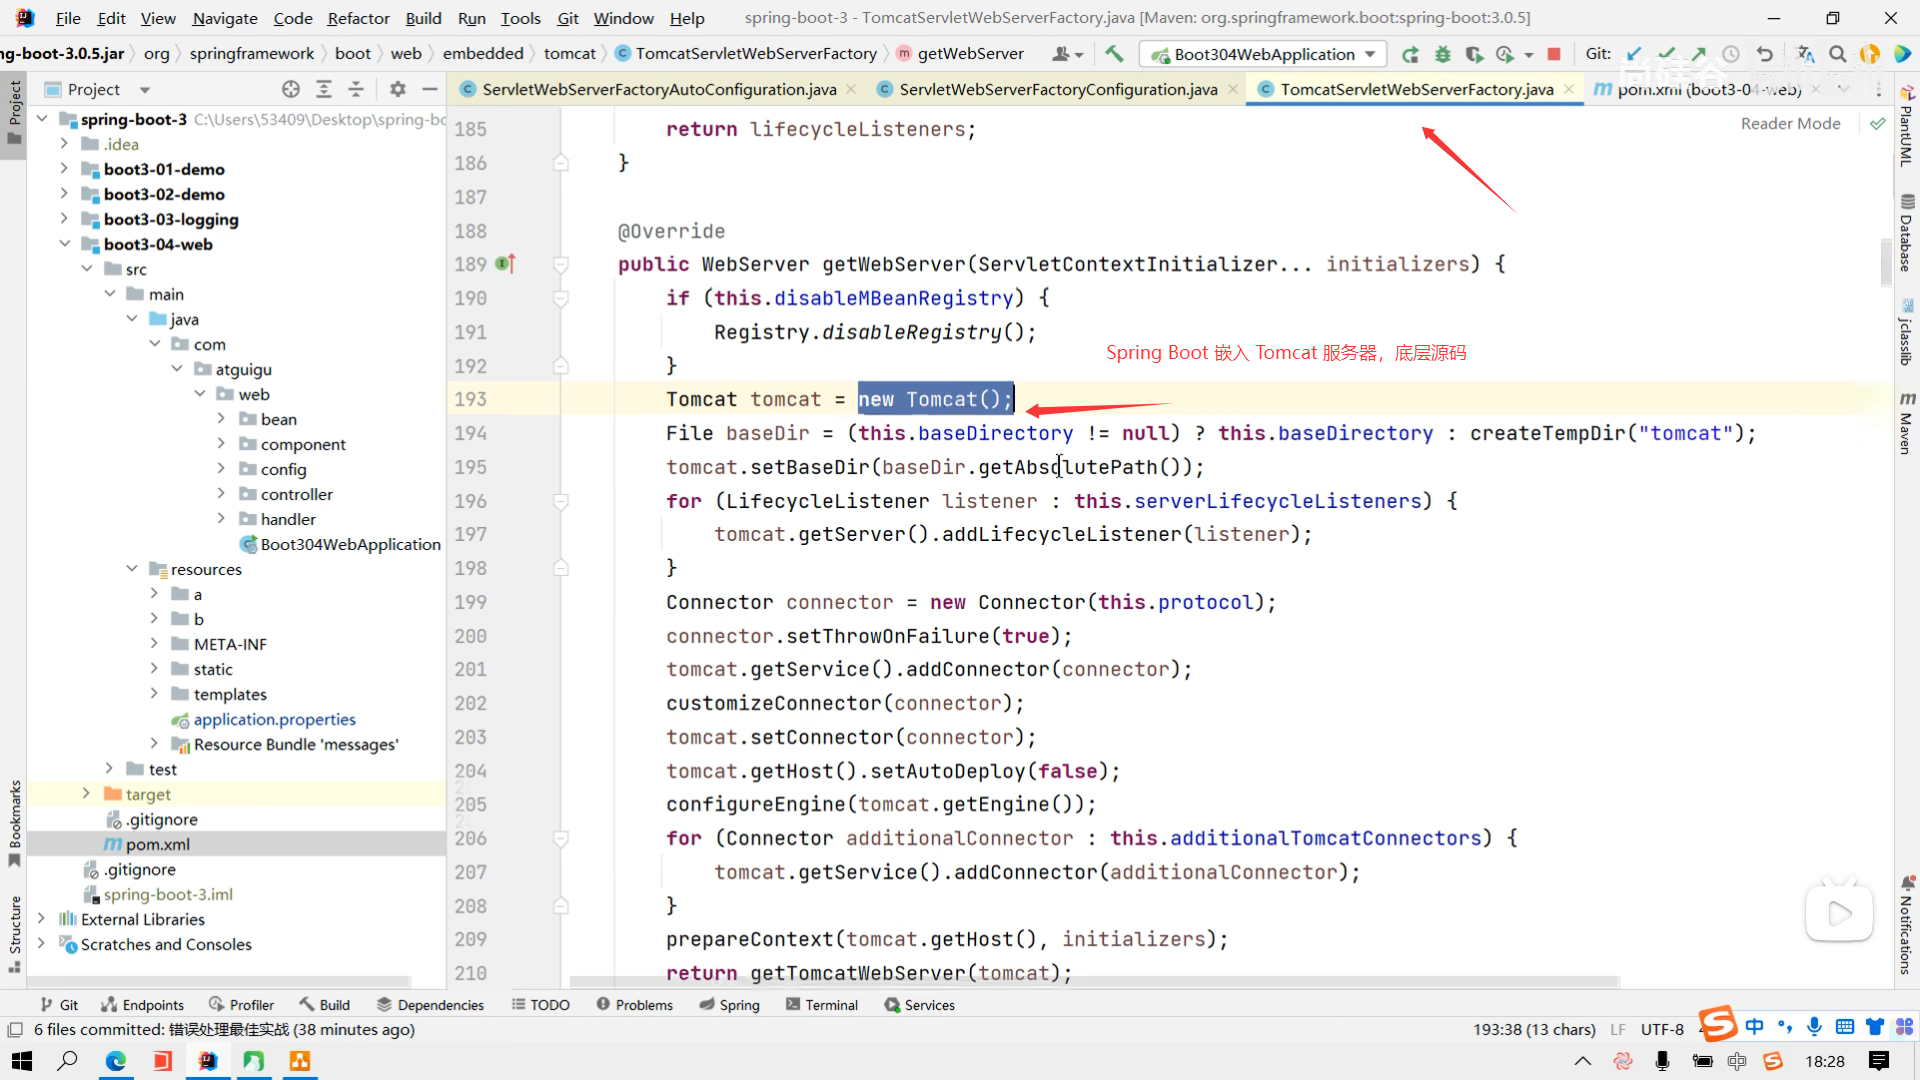Toggle the code fold marker at line 196
The height and width of the screenshot is (1080, 1920).
pyautogui.click(x=561, y=501)
